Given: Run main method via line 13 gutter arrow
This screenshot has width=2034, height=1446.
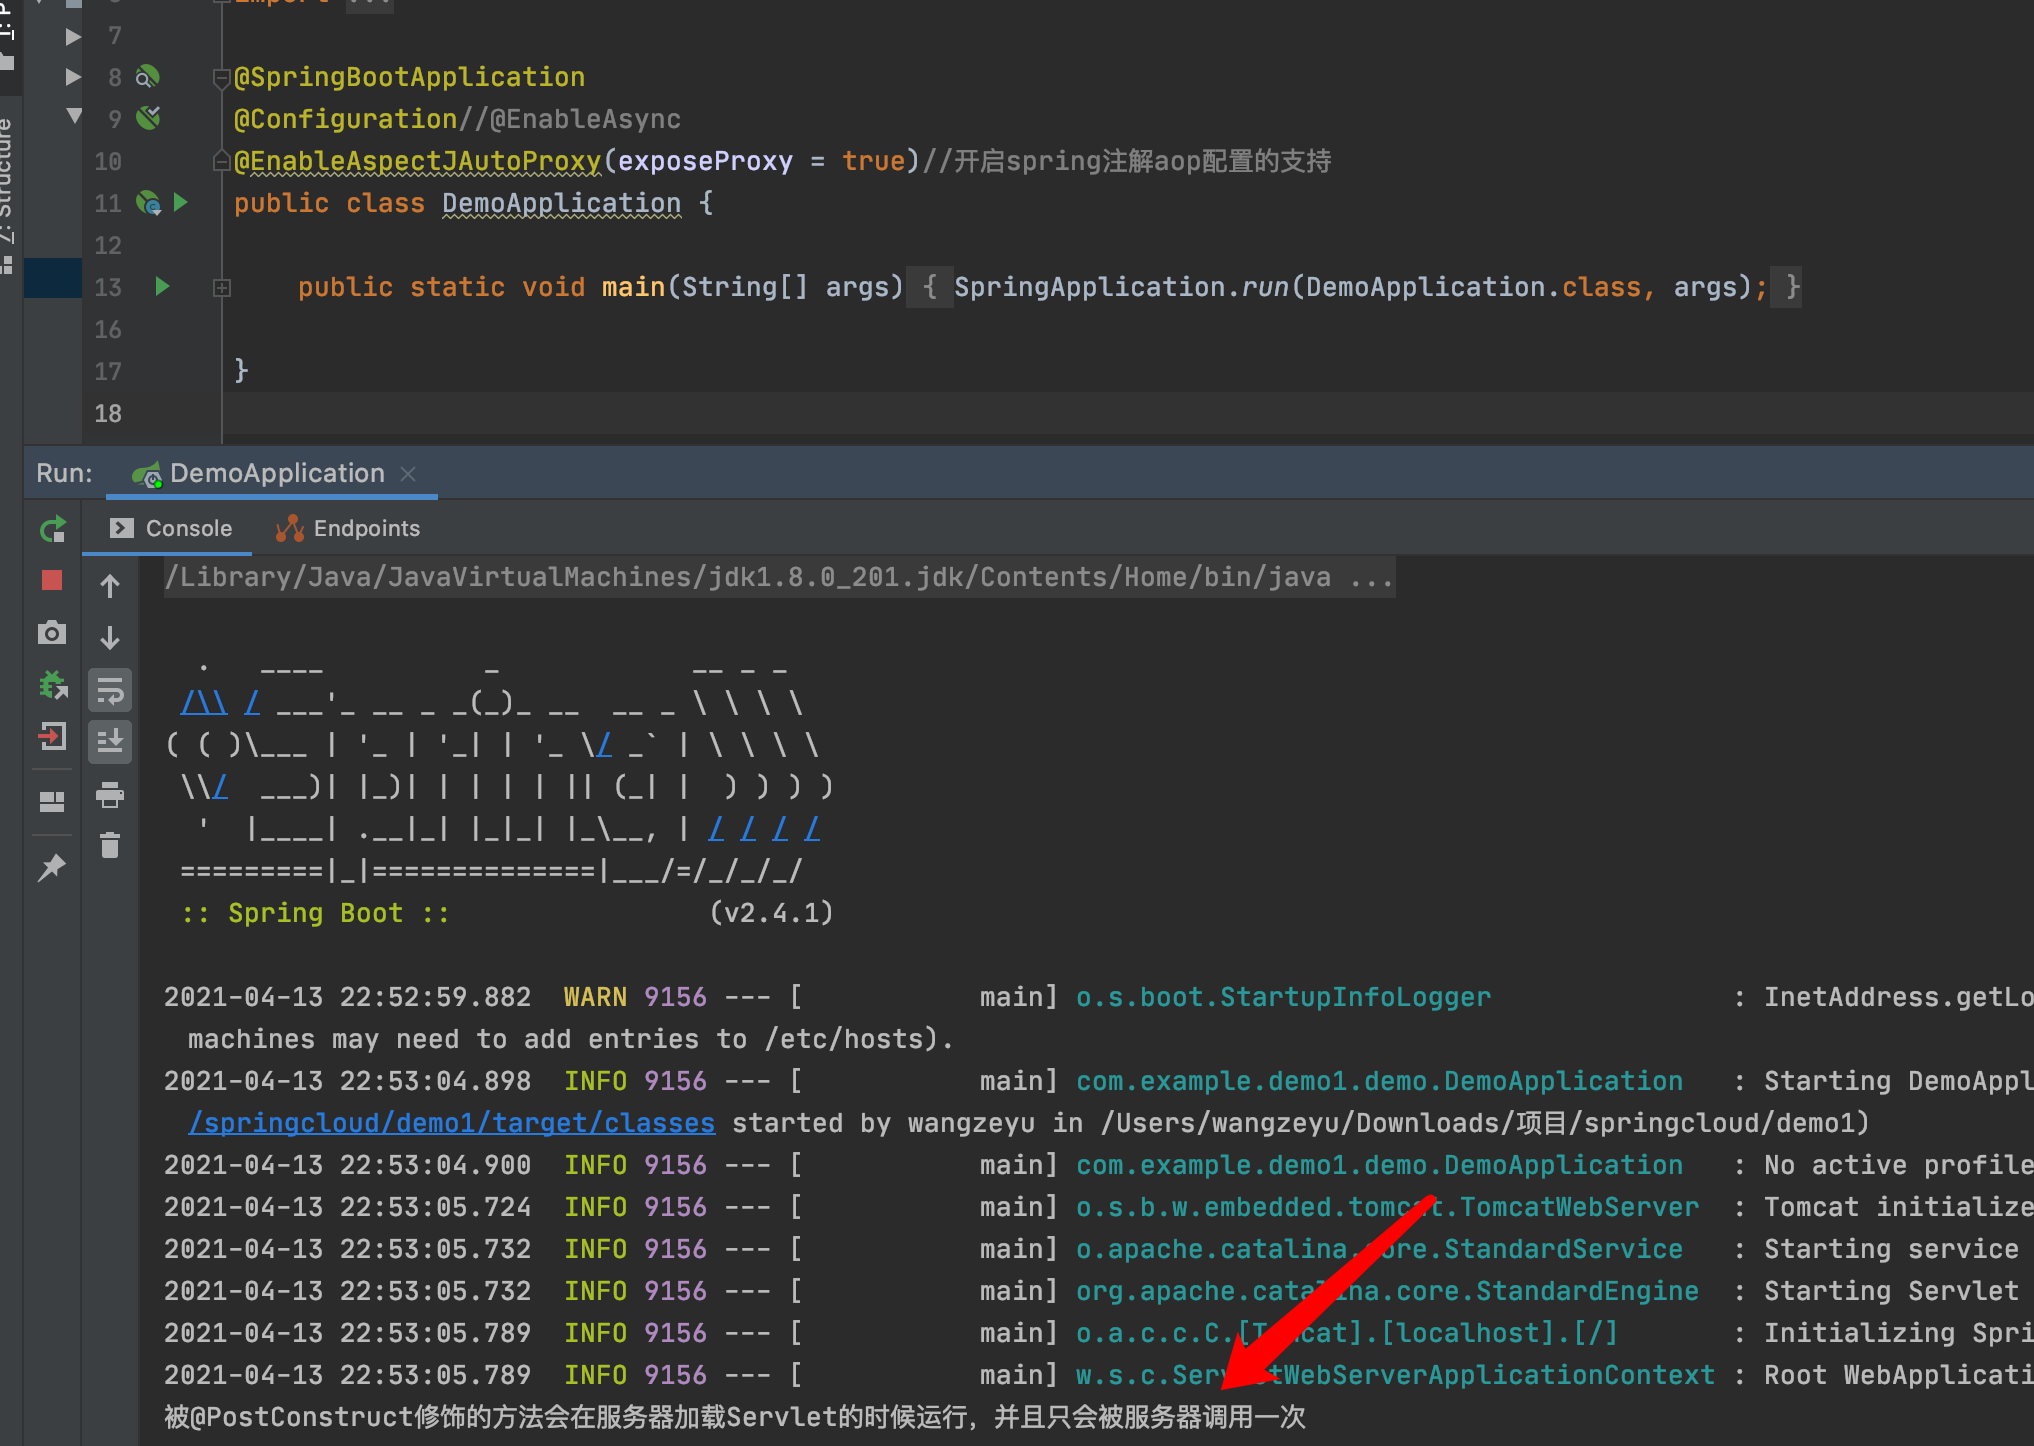Looking at the screenshot, I should pyautogui.click(x=162, y=288).
